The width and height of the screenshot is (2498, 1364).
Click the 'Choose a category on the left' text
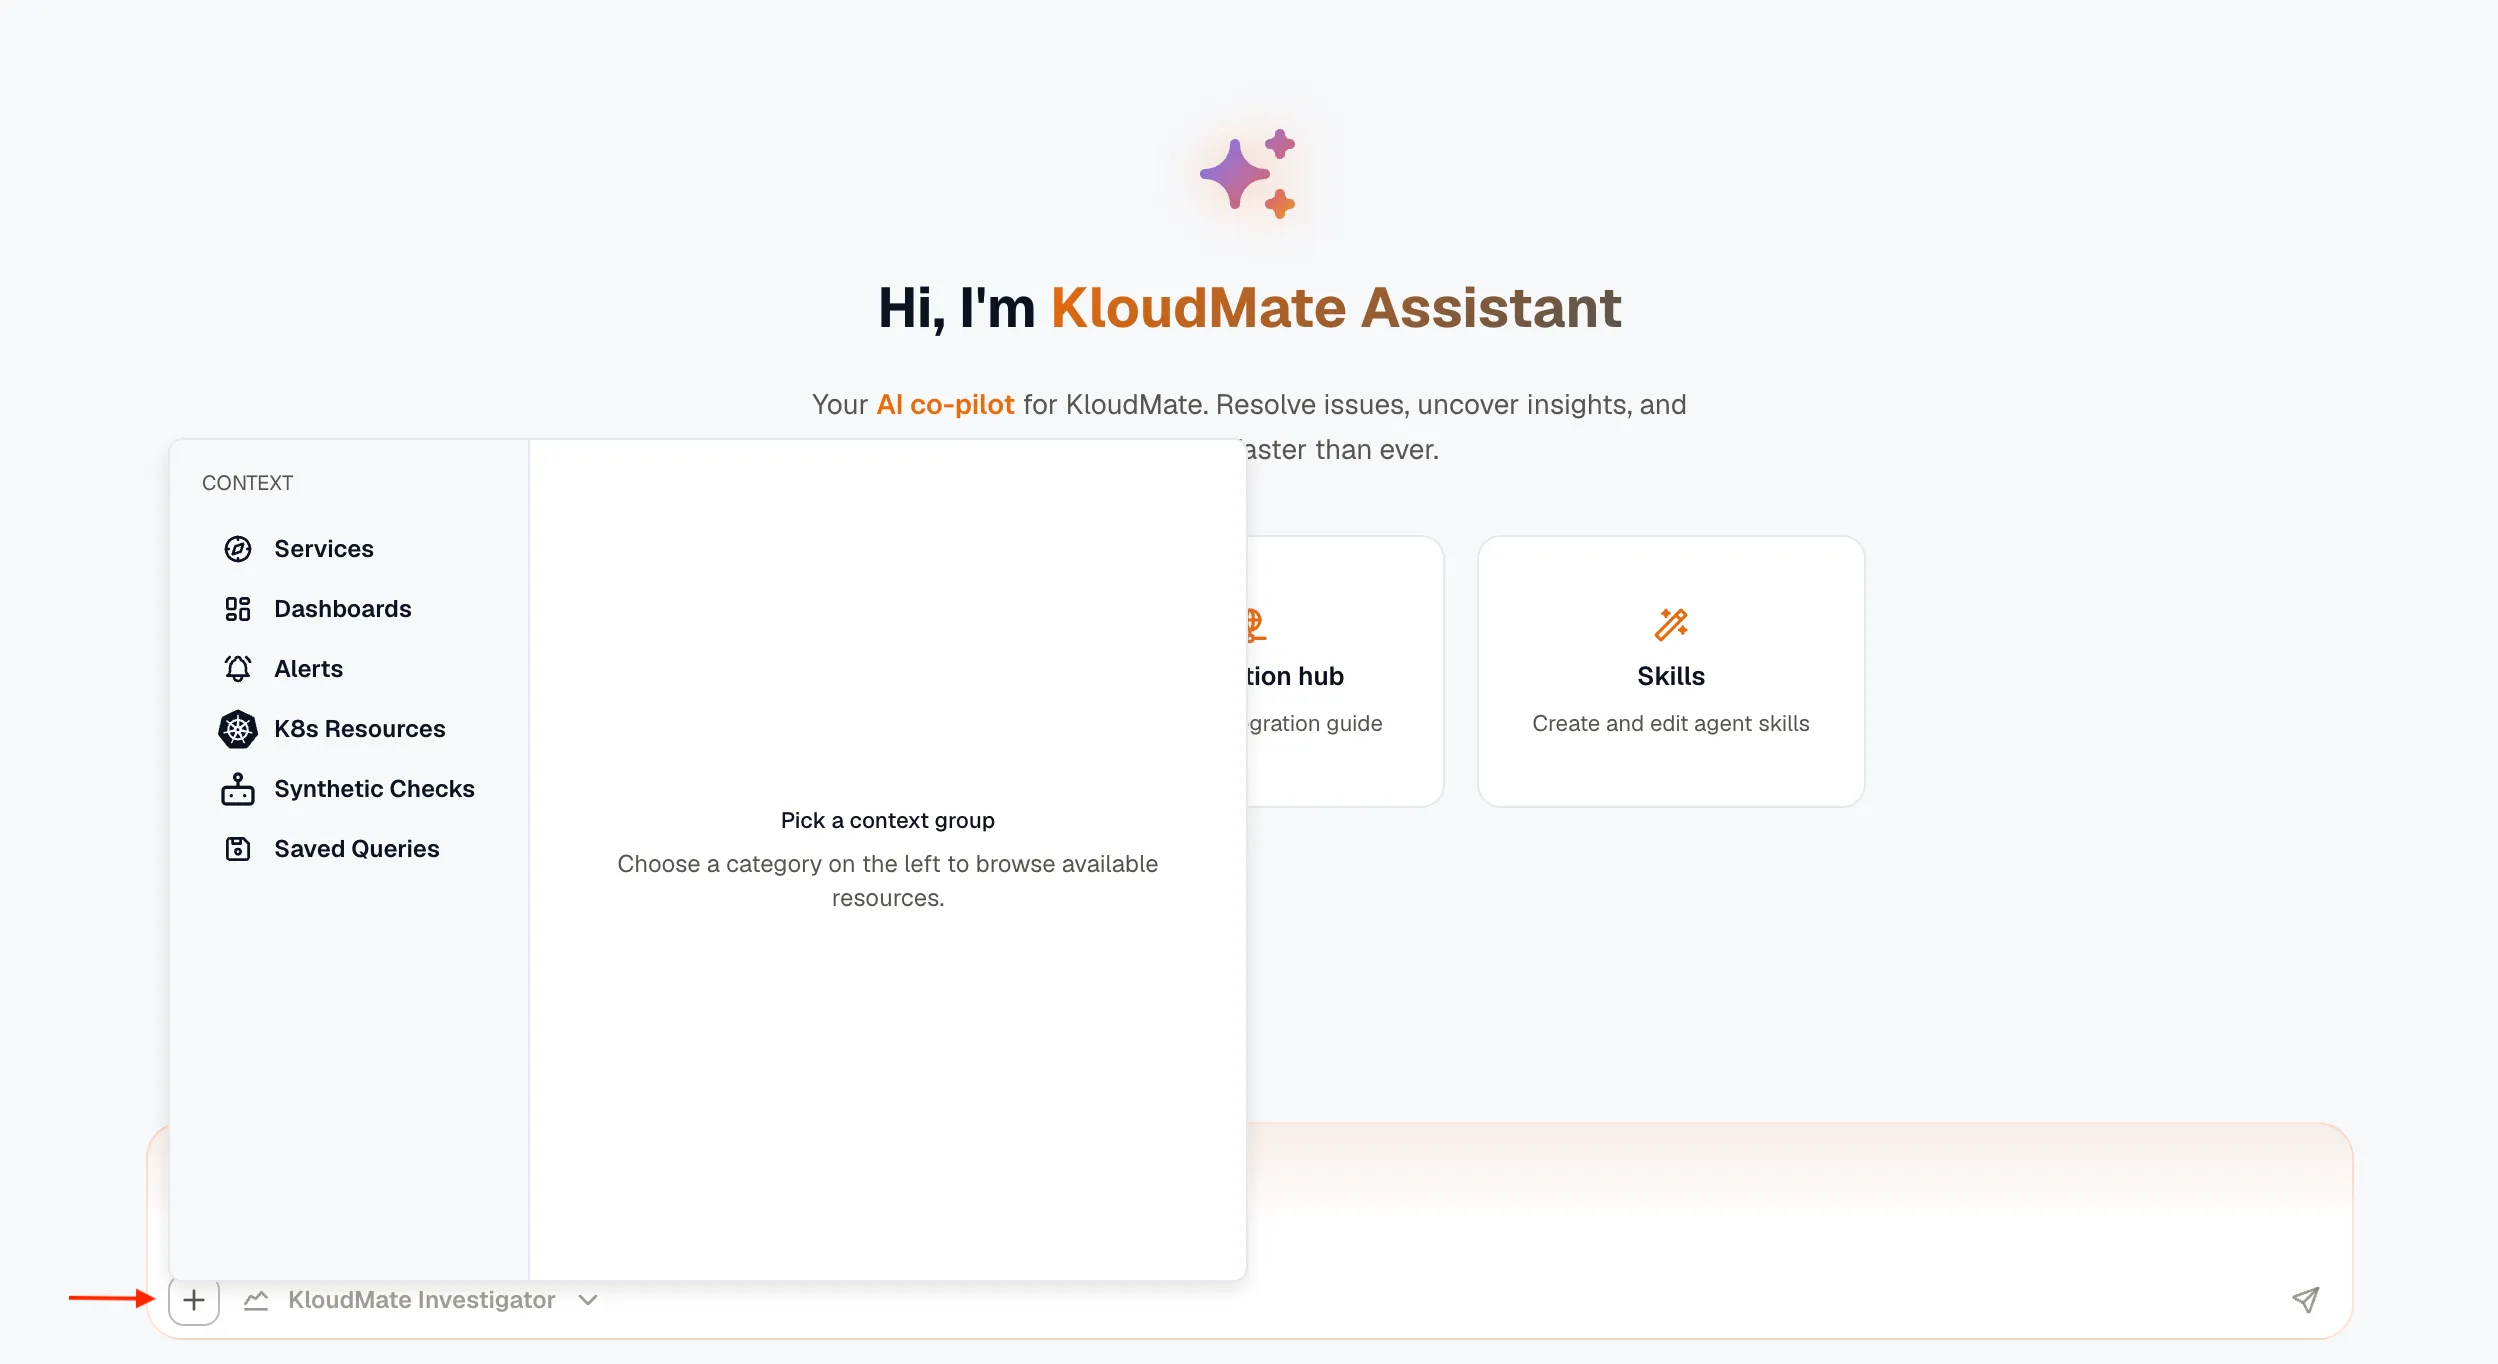click(888, 881)
